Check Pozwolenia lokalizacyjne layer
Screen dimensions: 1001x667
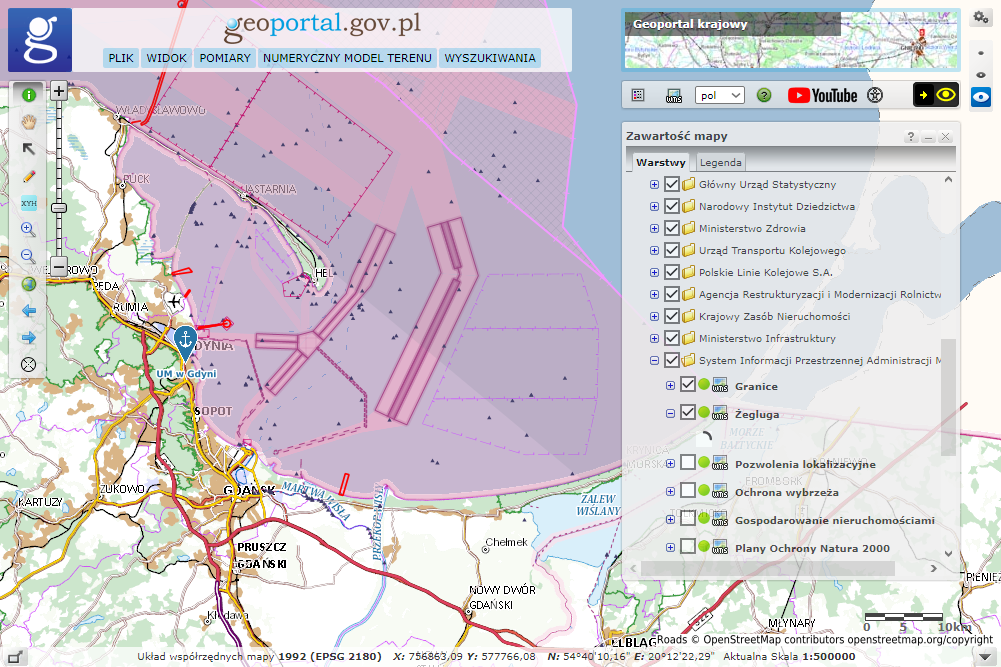pyautogui.click(x=688, y=463)
